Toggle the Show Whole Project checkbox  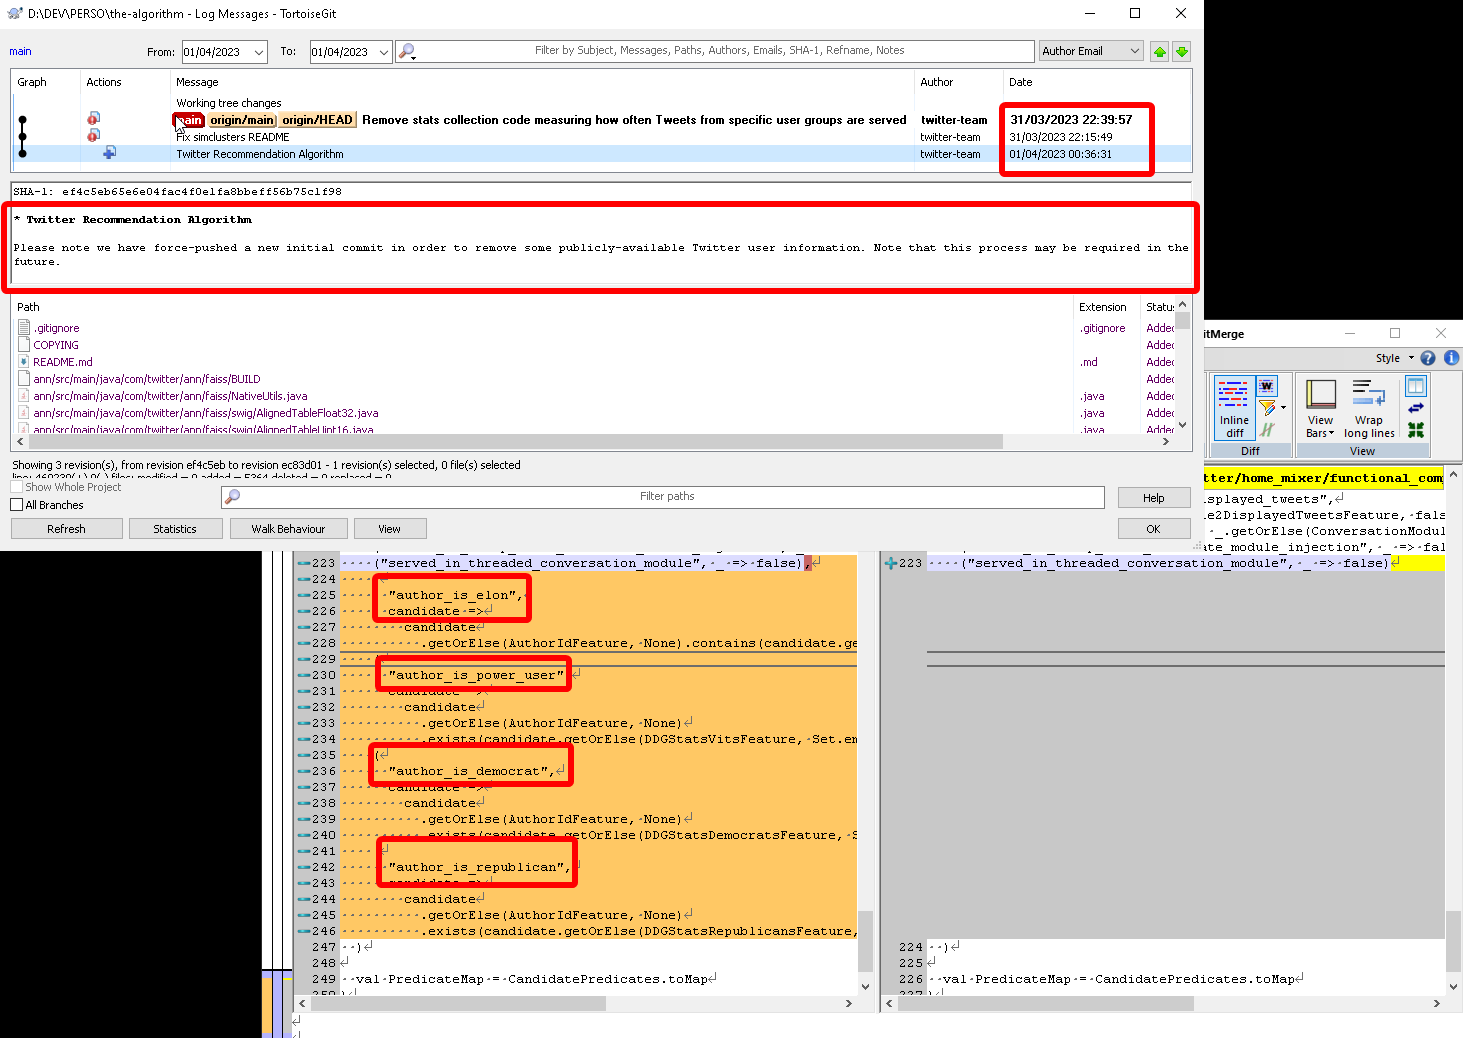[x=17, y=487]
